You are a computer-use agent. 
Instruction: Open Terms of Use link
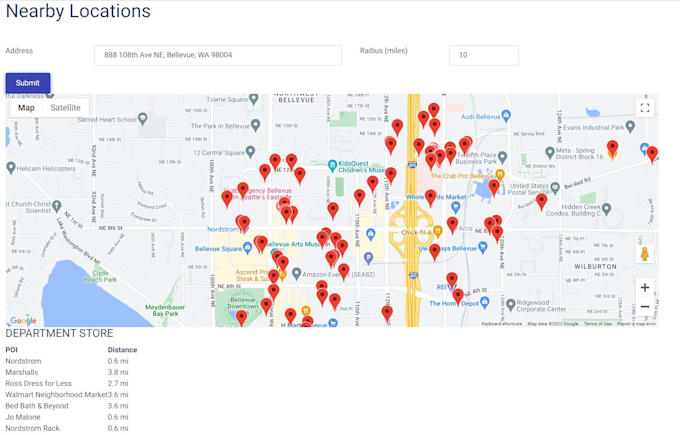tap(598, 324)
